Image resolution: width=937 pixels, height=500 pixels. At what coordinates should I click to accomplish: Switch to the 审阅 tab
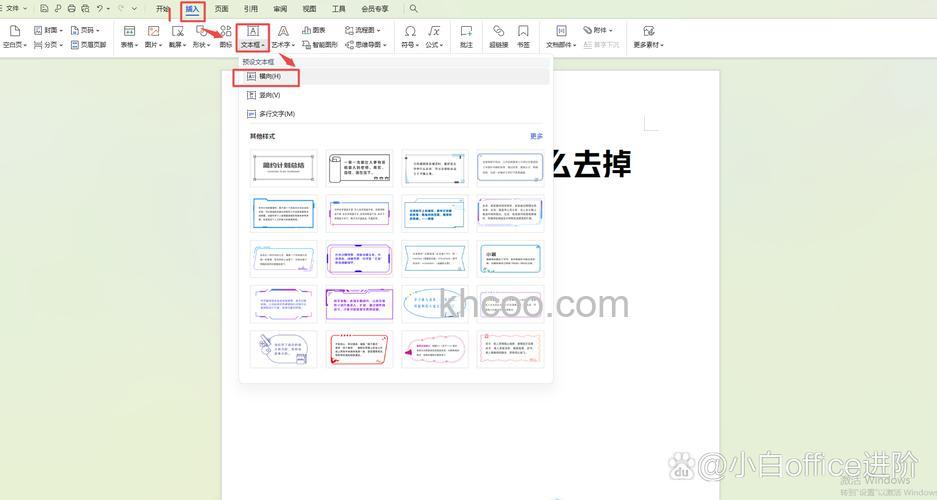tap(280, 9)
